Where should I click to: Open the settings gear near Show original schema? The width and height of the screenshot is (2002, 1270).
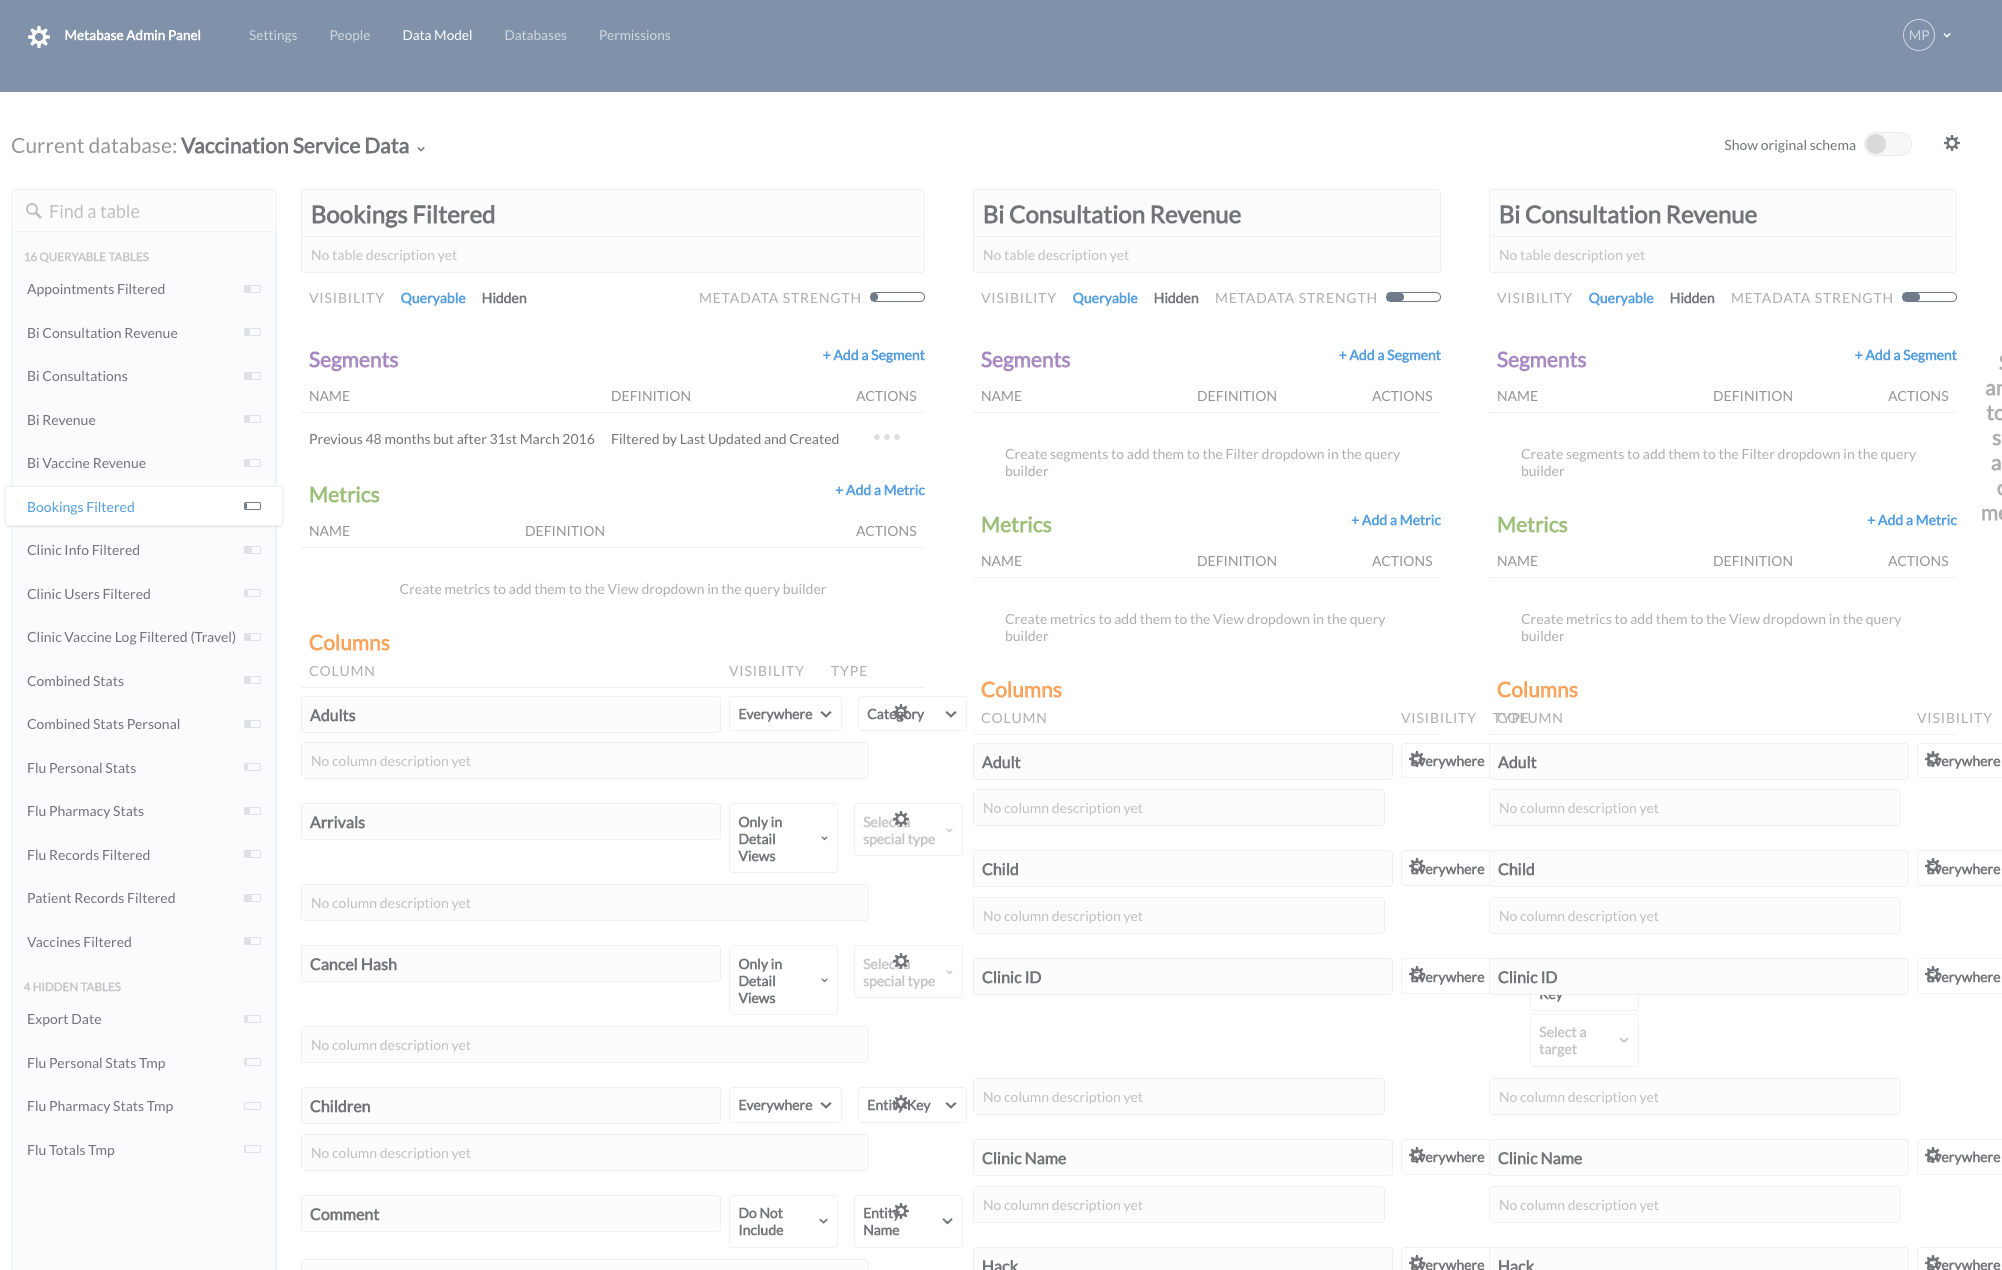1951,143
